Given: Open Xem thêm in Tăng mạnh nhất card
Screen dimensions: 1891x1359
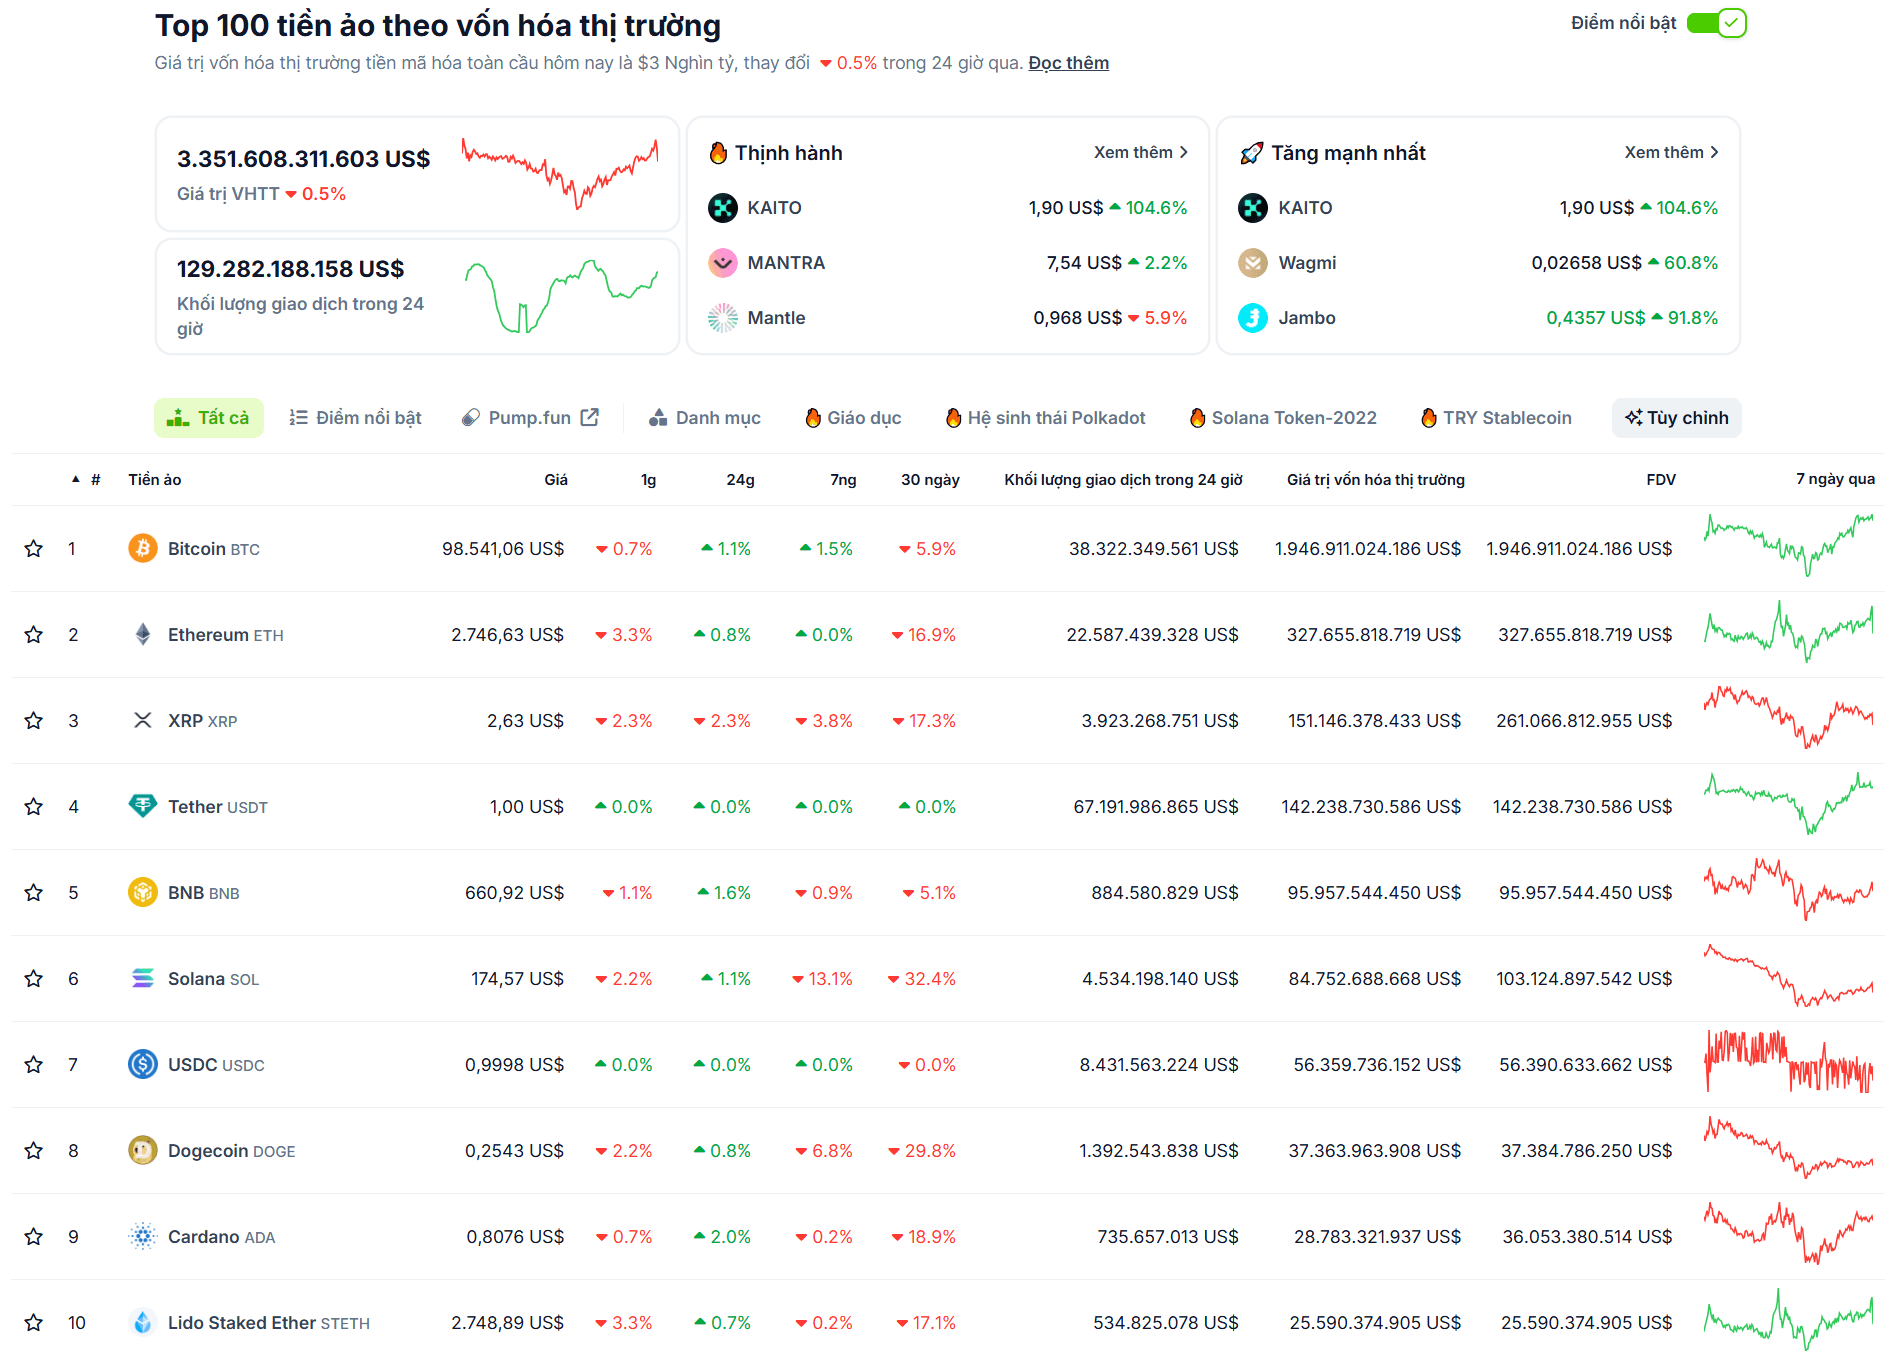Looking at the screenshot, I should point(1671,152).
